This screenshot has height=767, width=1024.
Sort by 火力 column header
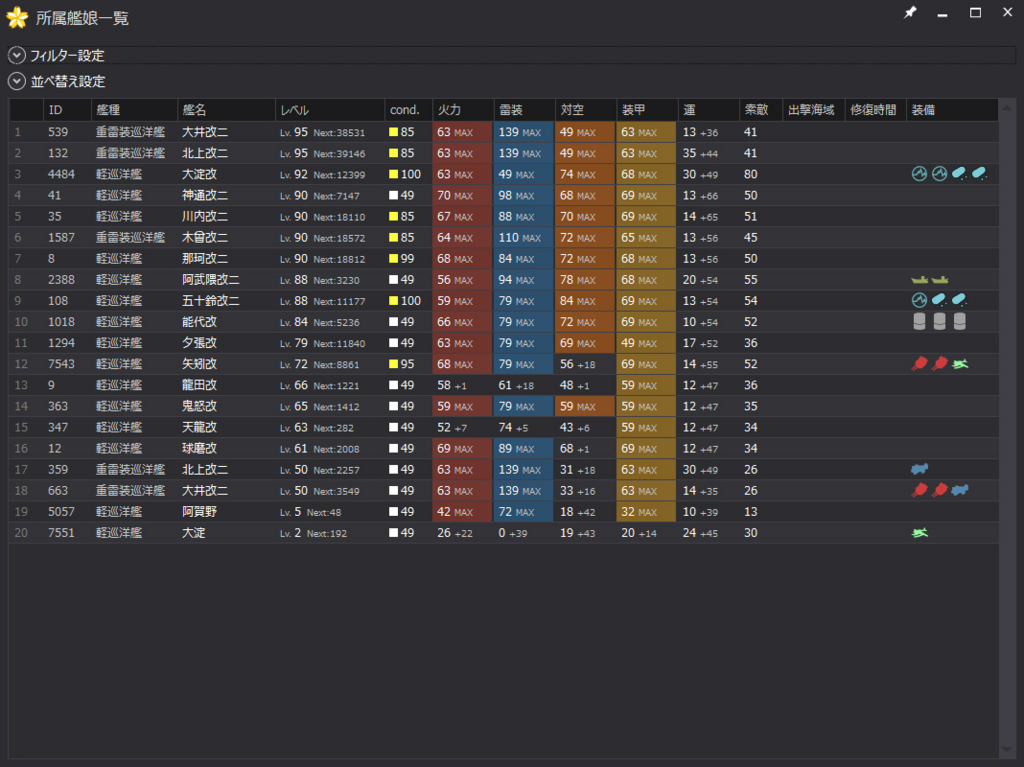tap(462, 110)
